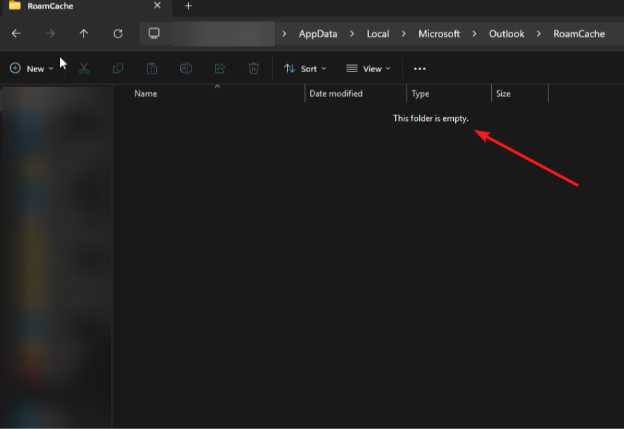
Task: Click the Rename icon in toolbar
Action: coord(186,69)
